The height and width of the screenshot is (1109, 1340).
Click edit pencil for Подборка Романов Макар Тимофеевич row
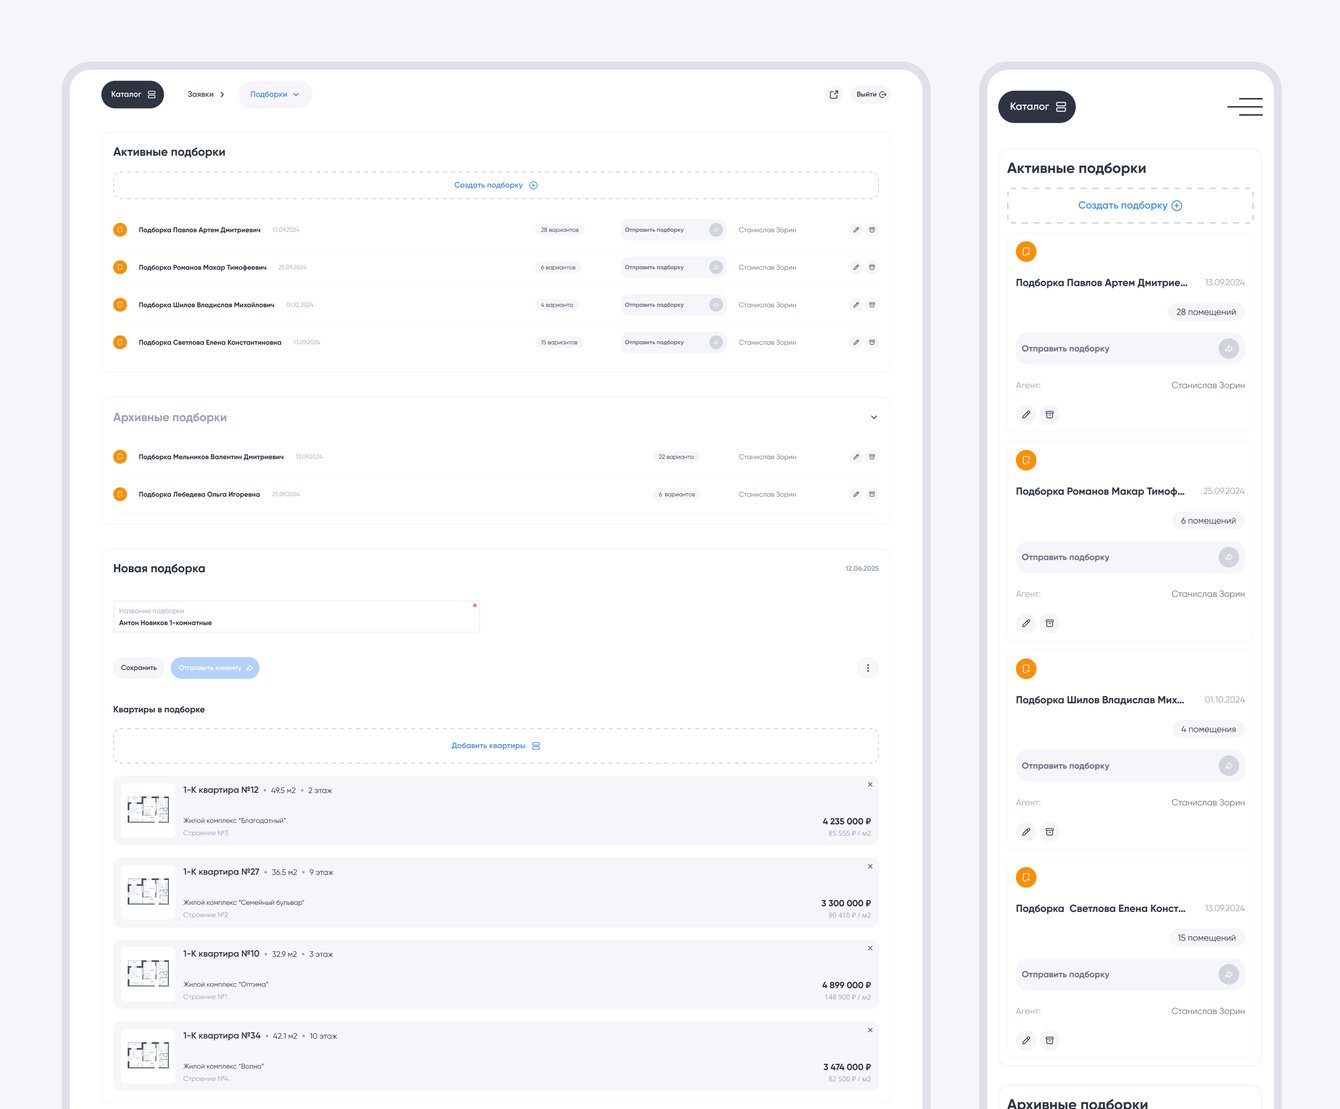[856, 267]
